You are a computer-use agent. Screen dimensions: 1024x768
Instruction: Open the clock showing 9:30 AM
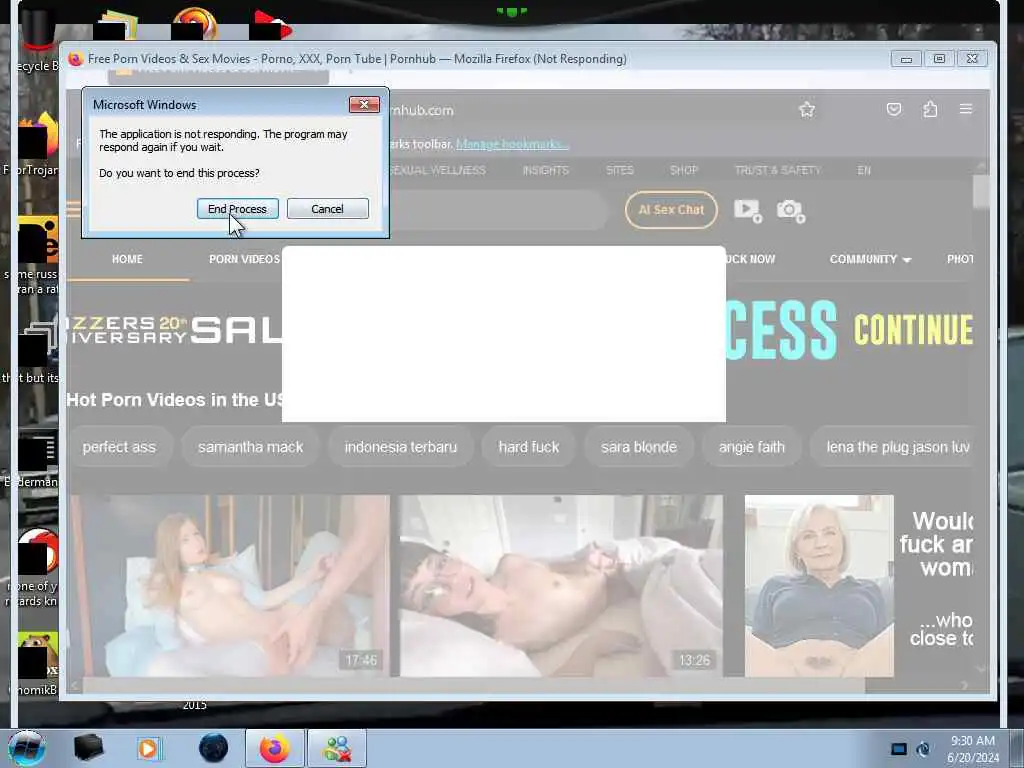[973, 749]
